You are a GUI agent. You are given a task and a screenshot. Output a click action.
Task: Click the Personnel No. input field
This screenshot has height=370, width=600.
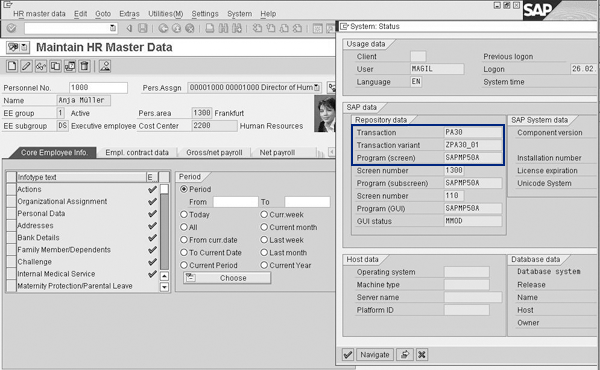tap(98, 88)
